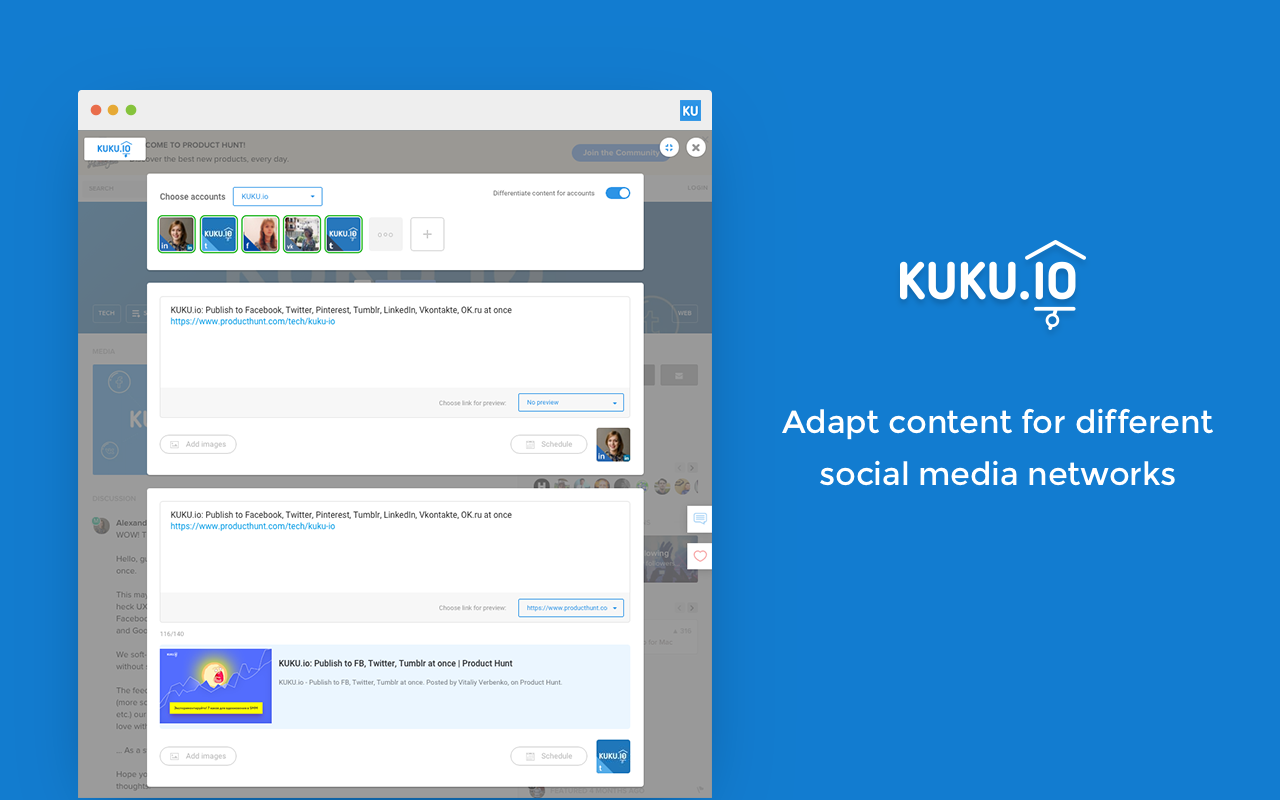The image size is (1280, 800).
Task: Click the KU extension icon in browser toolbar
Action: [x=690, y=110]
